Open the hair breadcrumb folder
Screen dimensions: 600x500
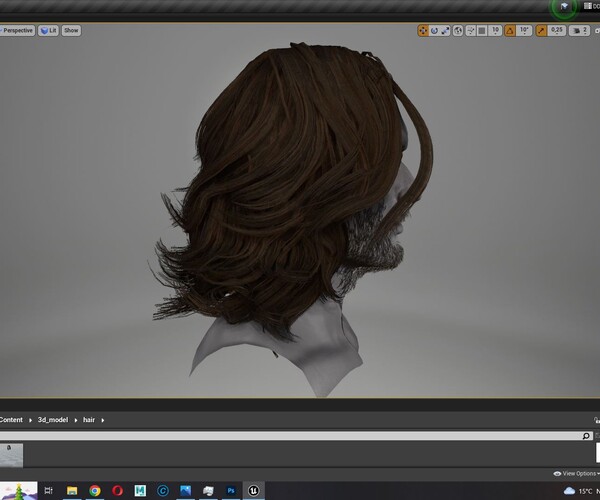click(x=89, y=420)
